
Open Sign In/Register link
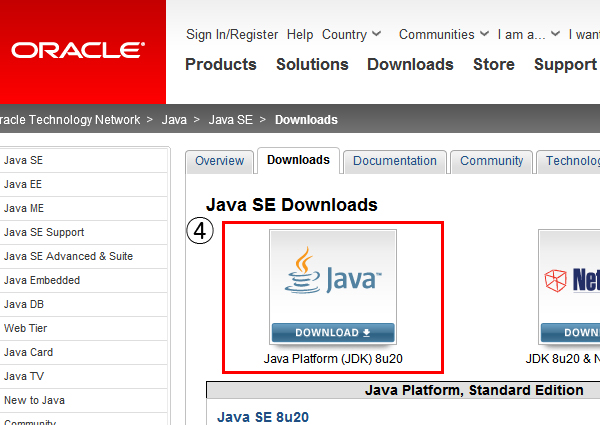[x=232, y=34]
